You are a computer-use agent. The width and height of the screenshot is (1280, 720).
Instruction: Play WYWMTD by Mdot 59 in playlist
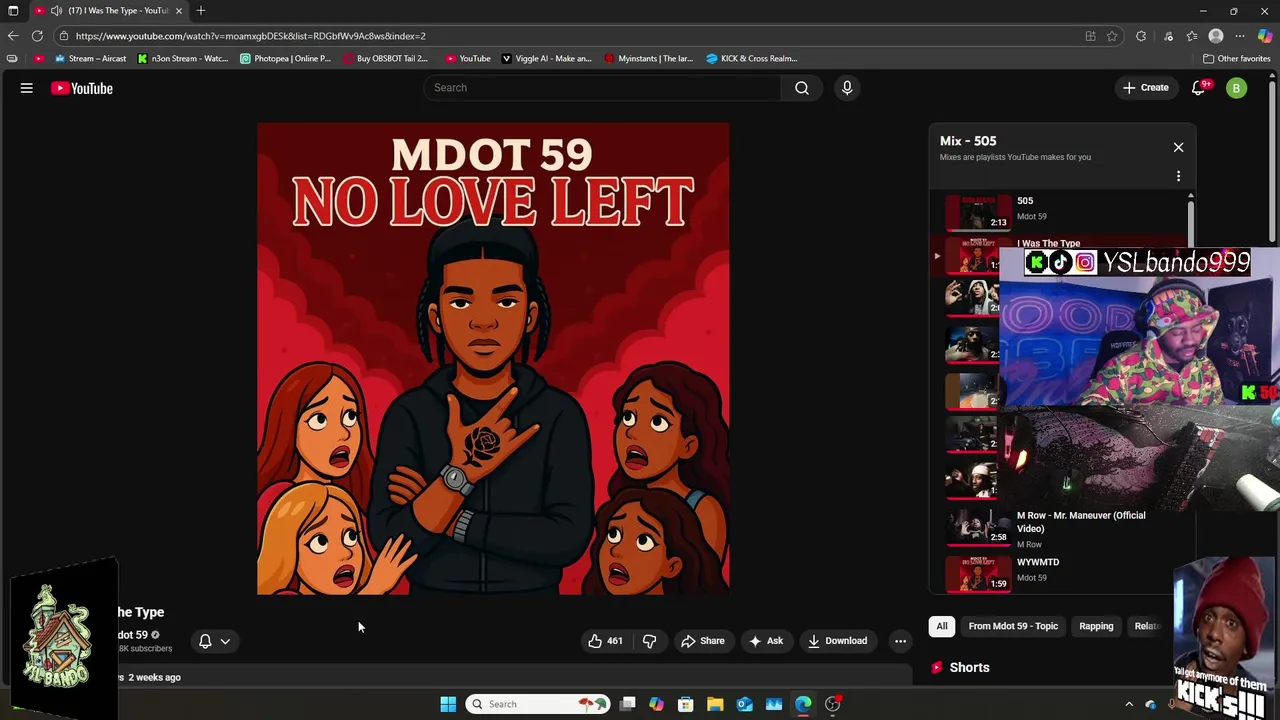pos(1060,574)
